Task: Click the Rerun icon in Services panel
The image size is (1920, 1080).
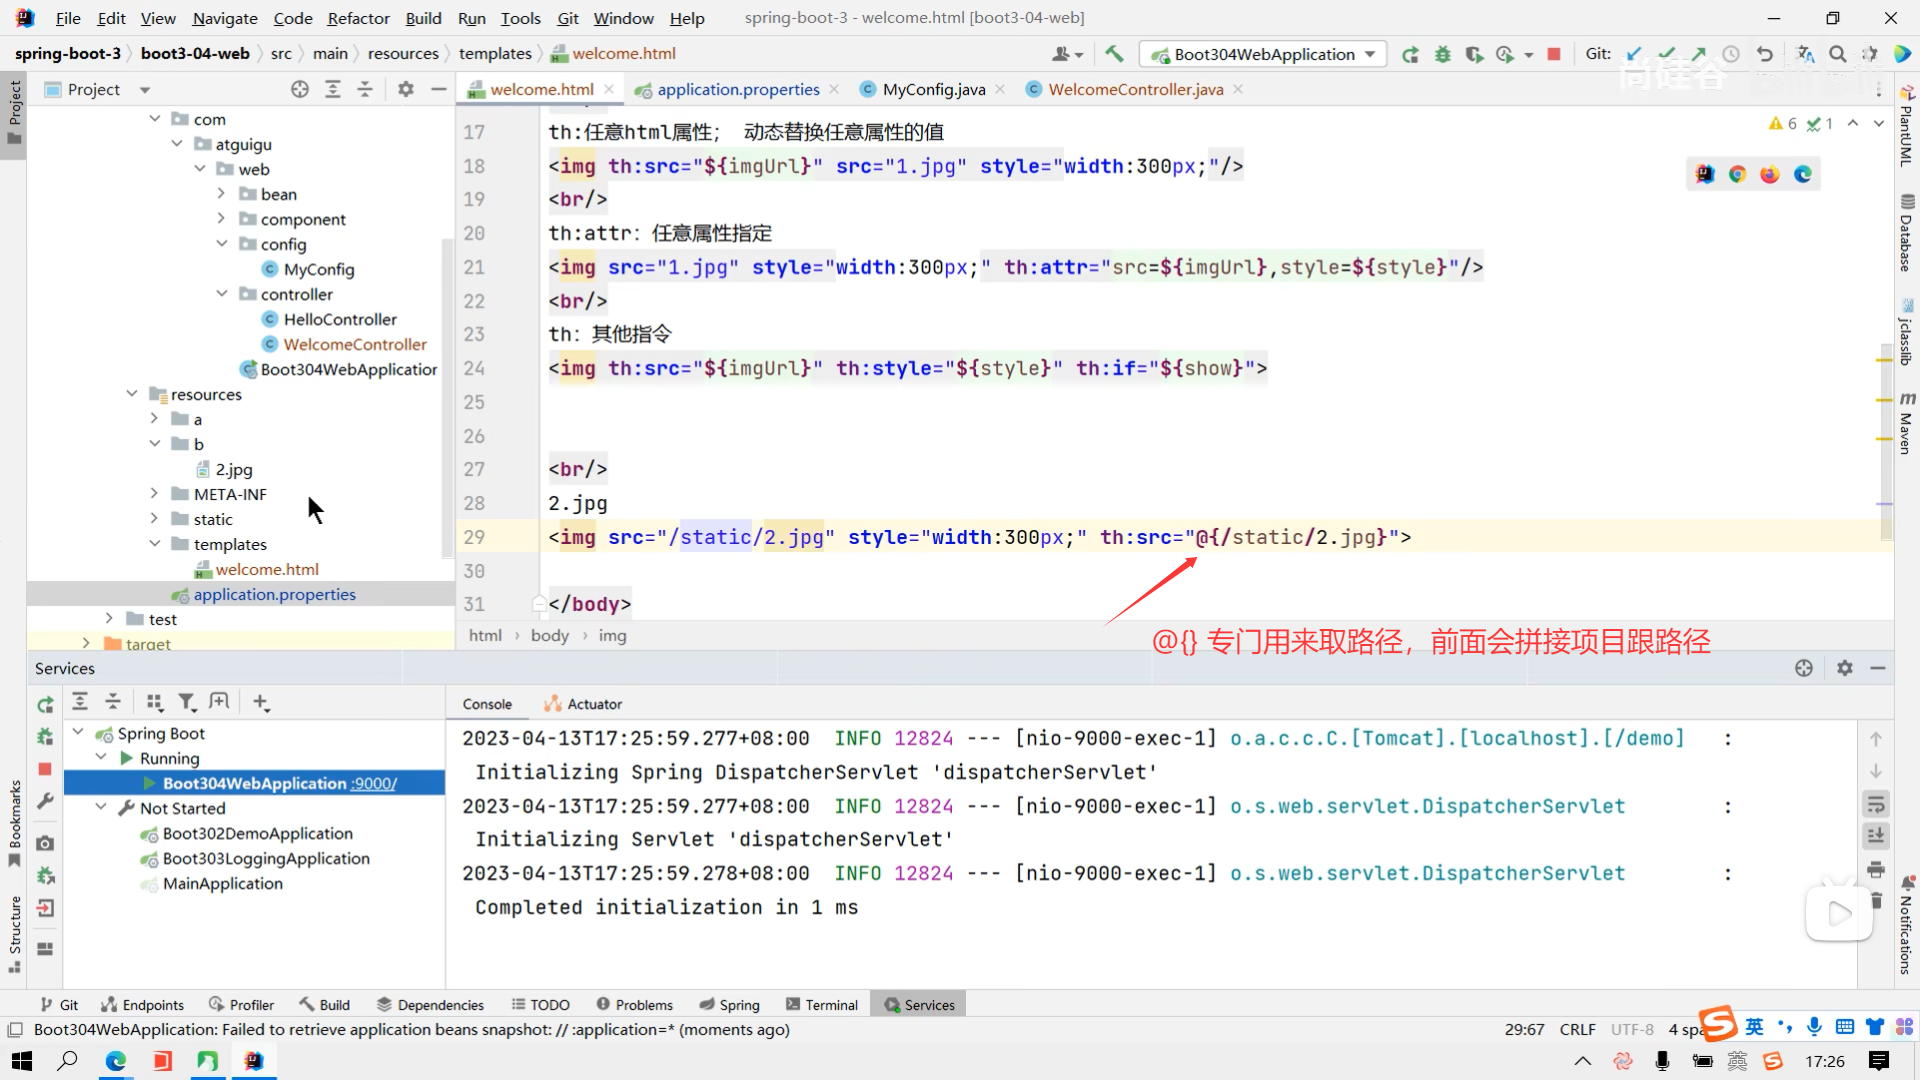Action: [45, 704]
